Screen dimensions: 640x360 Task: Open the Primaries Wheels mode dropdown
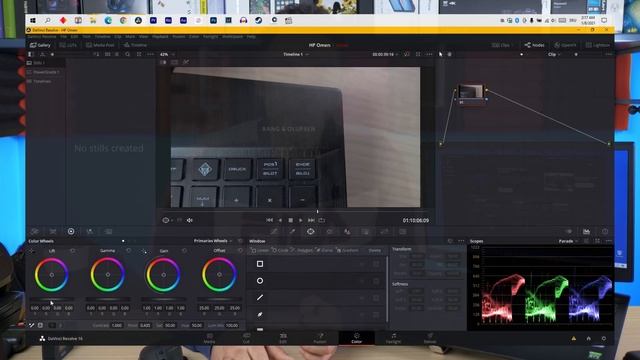coord(213,241)
